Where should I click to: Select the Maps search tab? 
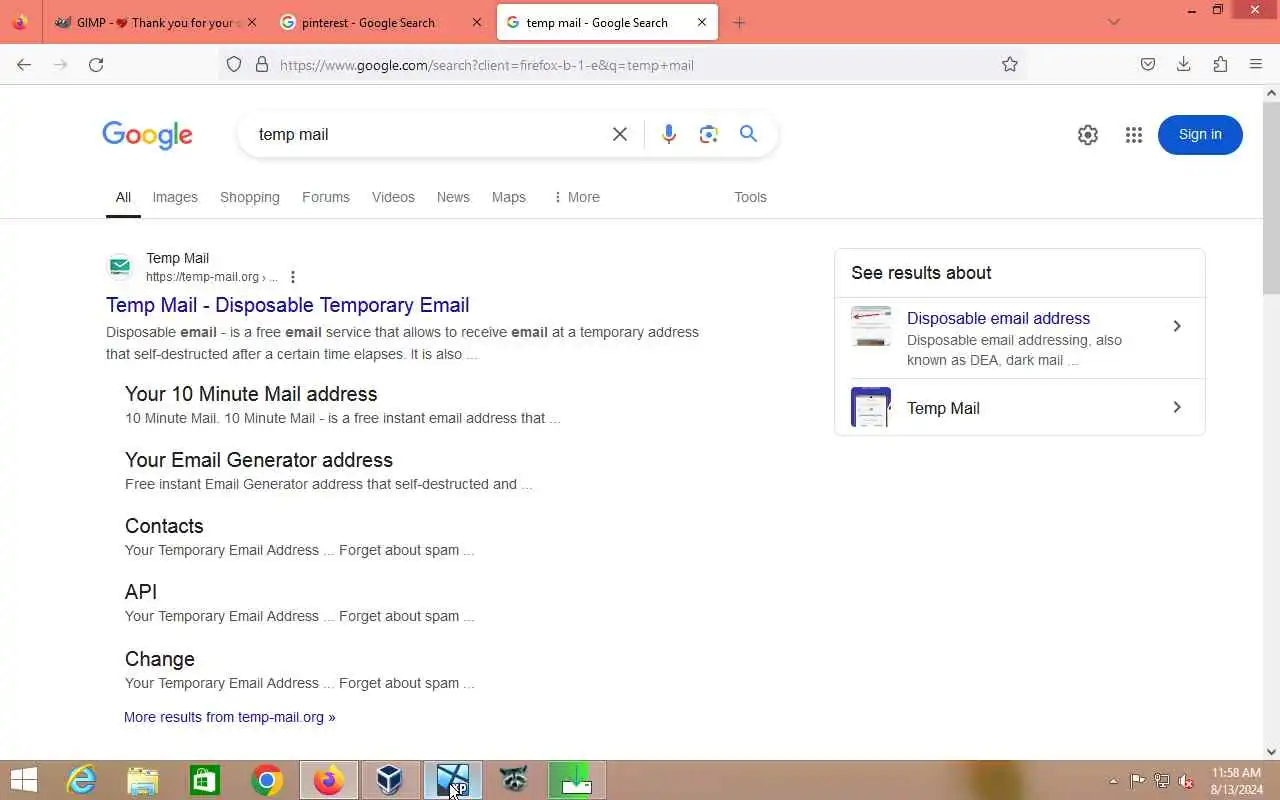pos(509,197)
